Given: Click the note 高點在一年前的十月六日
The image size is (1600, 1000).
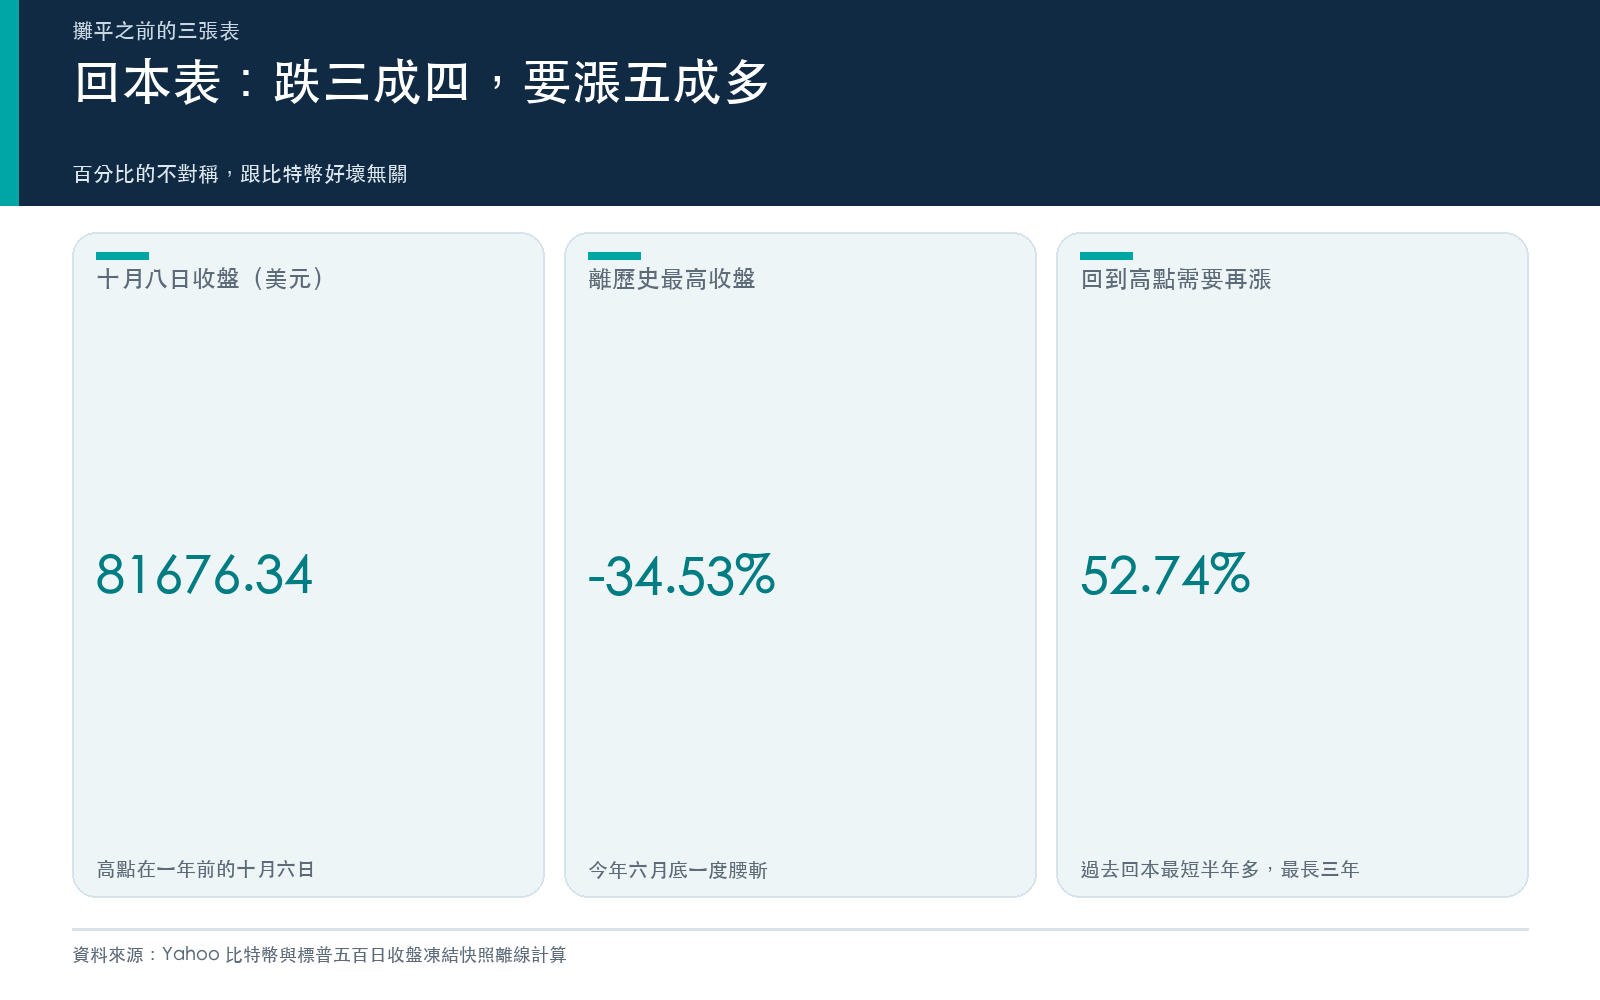Looking at the screenshot, I should coord(206,869).
